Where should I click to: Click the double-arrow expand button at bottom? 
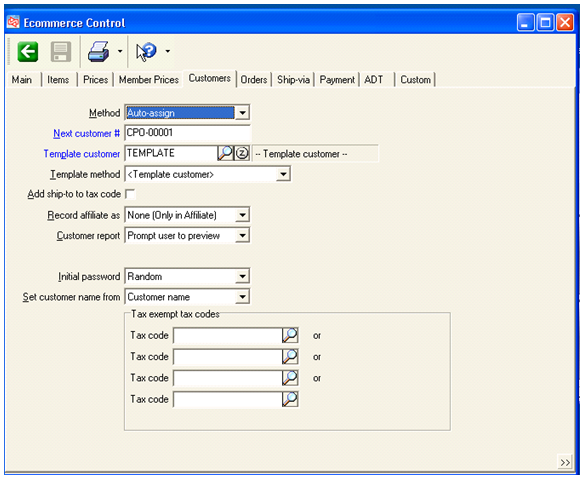pyautogui.click(x=565, y=462)
